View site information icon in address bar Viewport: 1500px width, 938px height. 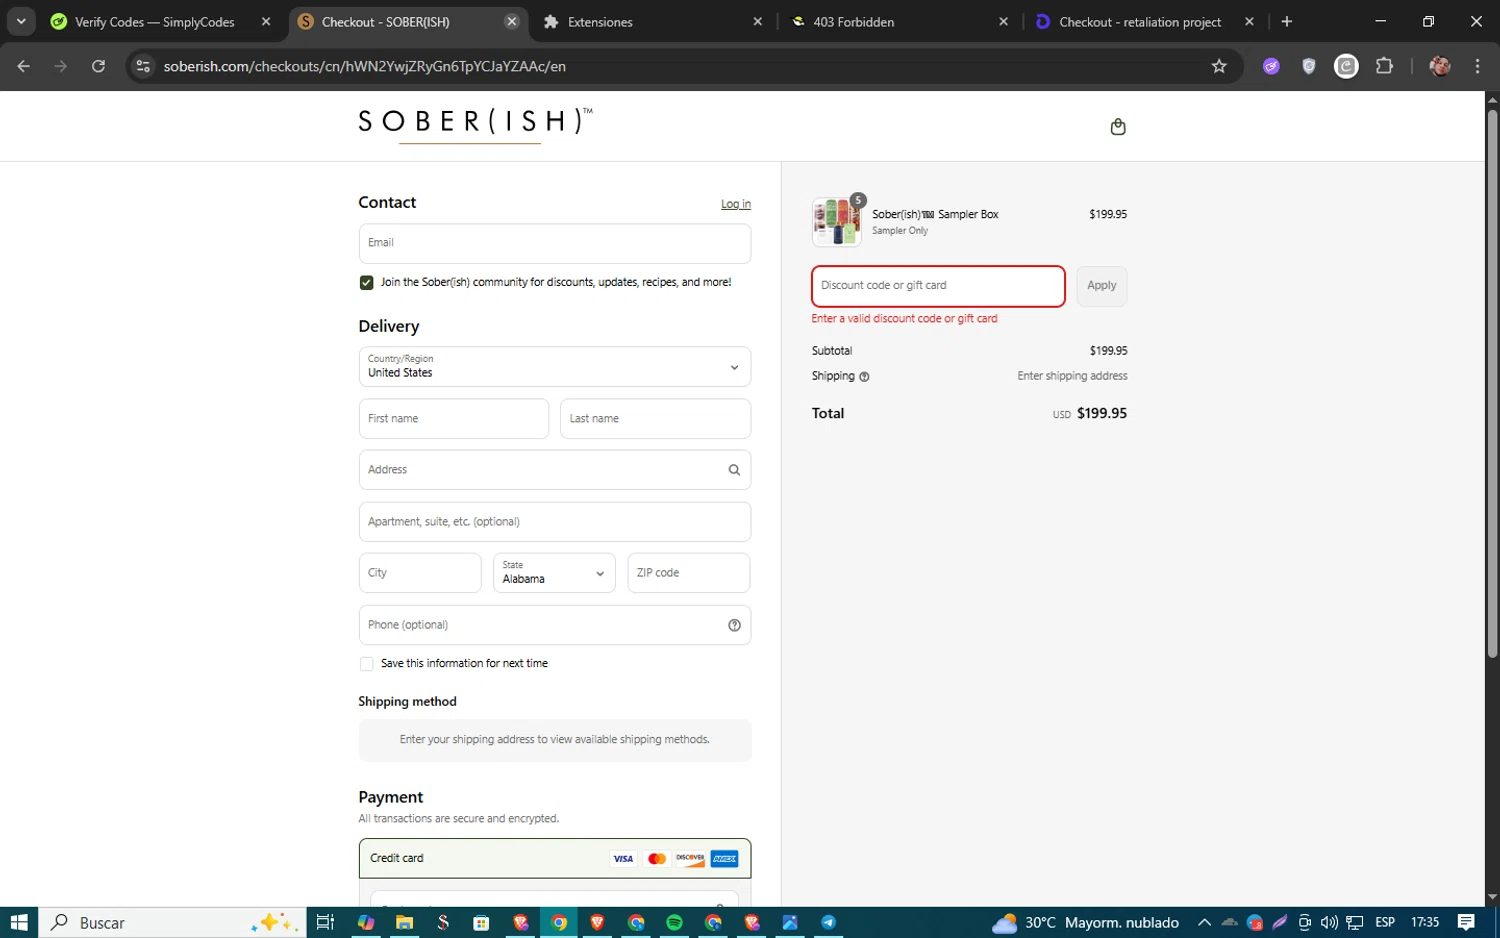(x=143, y=66)
